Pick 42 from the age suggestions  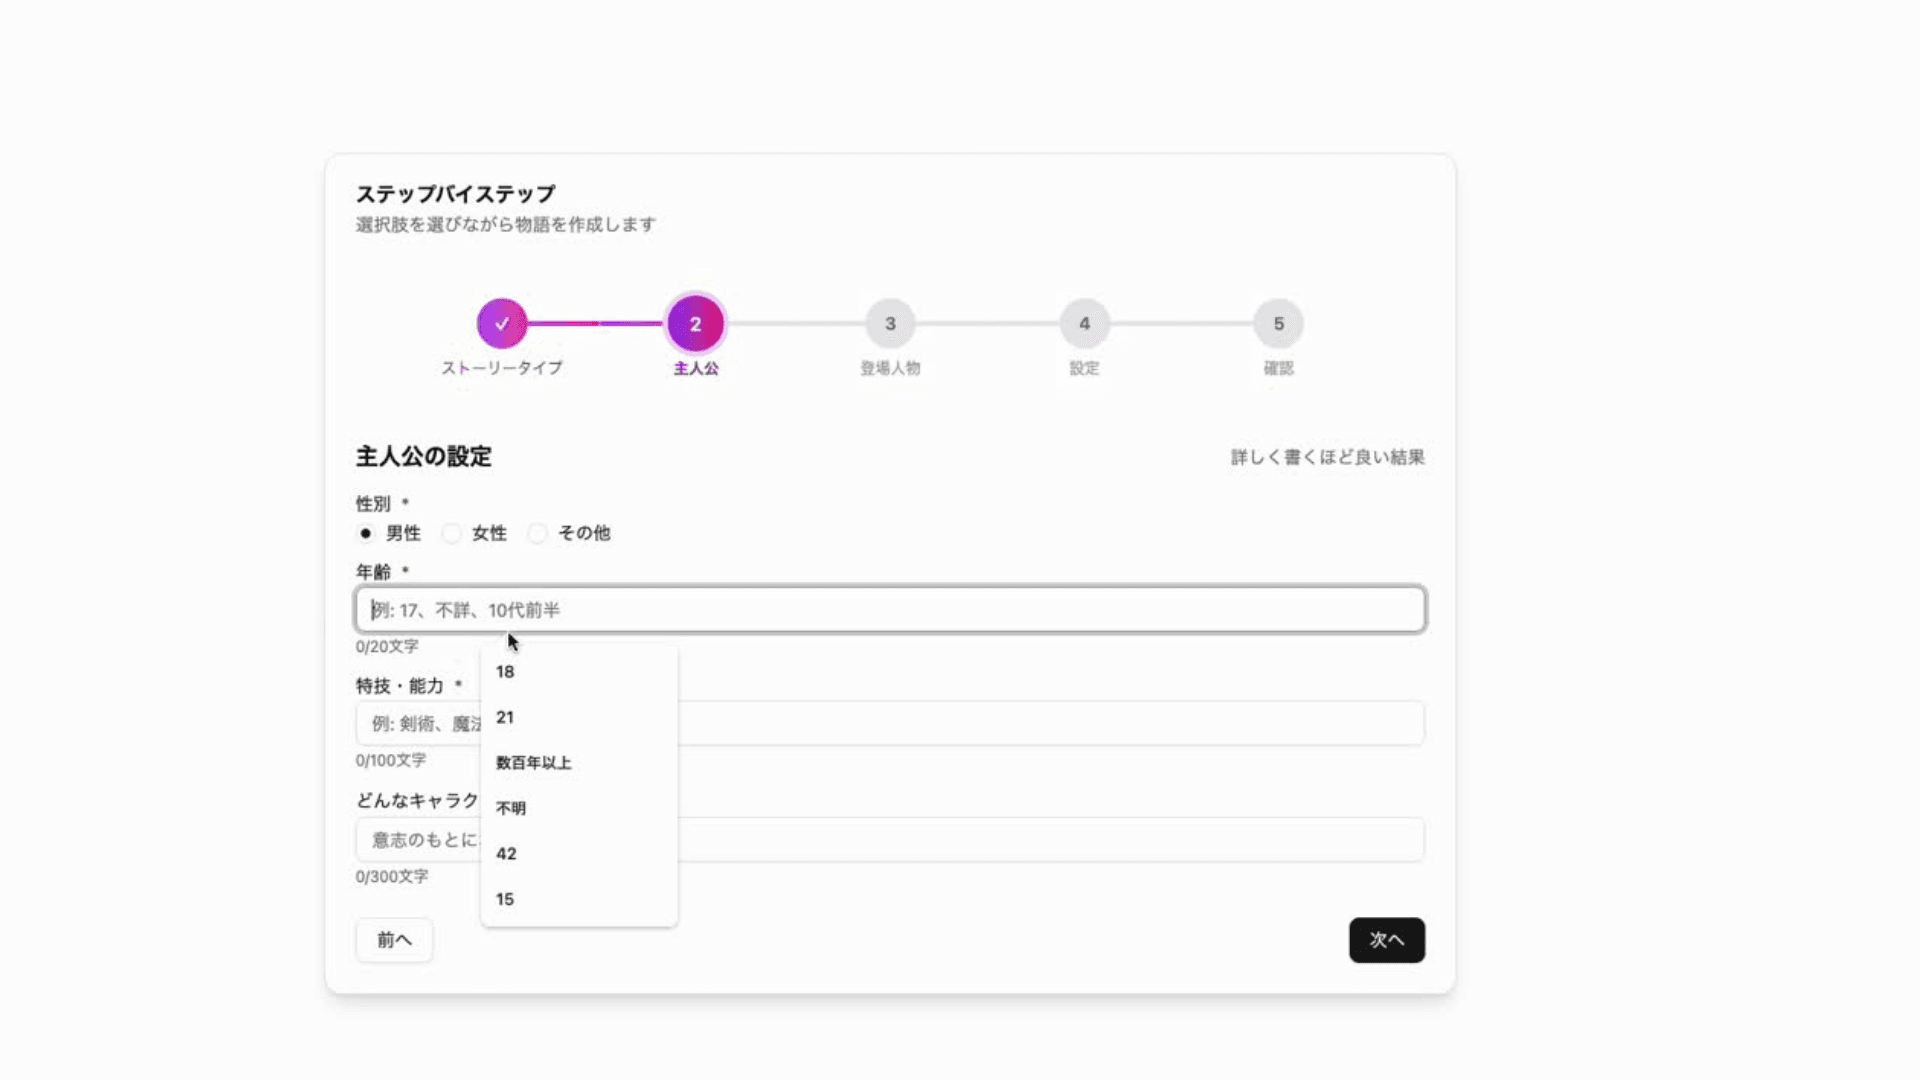tap(506, 853)
